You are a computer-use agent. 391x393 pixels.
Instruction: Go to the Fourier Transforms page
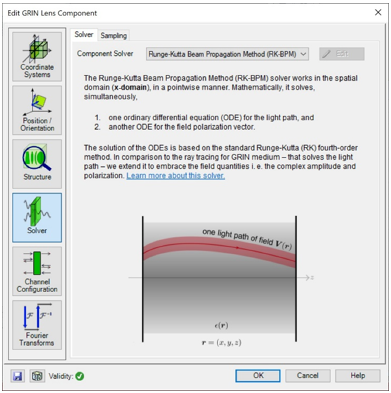click(37, 325)
